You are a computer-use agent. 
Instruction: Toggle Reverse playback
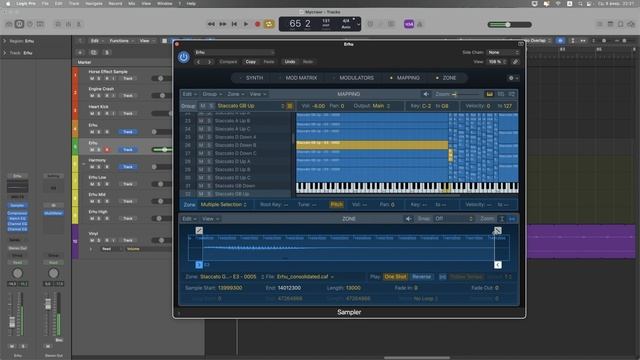[421, 277]
